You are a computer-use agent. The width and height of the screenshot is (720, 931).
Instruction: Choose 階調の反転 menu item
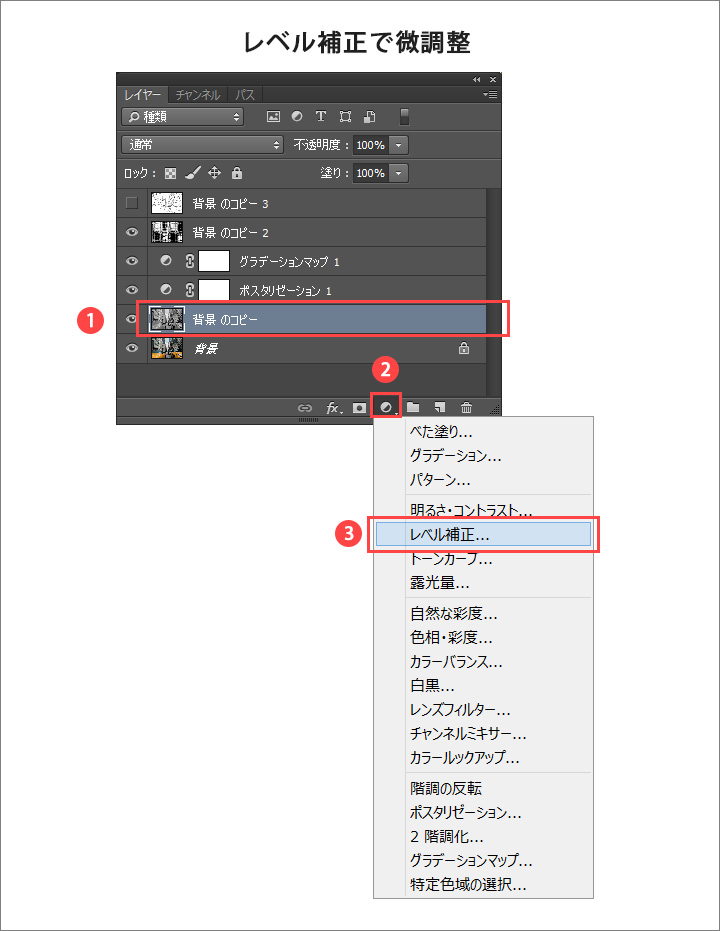(x=483, y=788)
